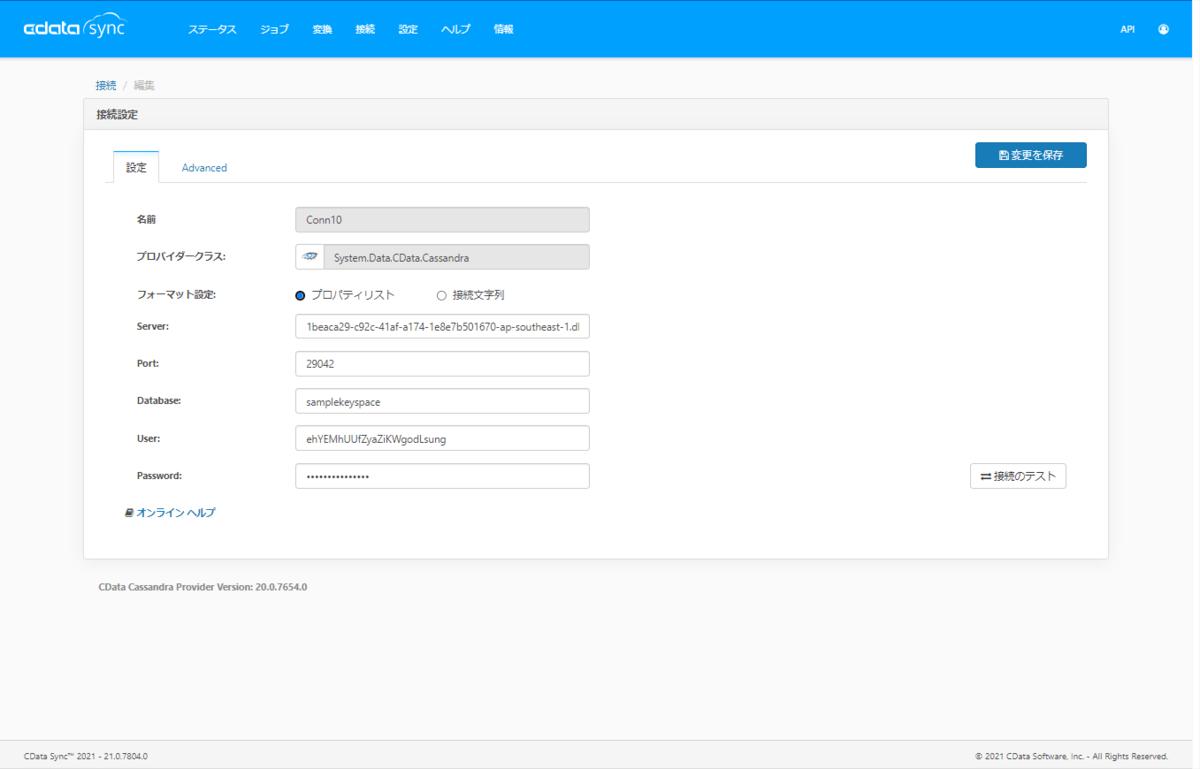This screenshot has width=1200, height=769.
Task: Click the 接続 breadcrumb link
Action: 106,85
